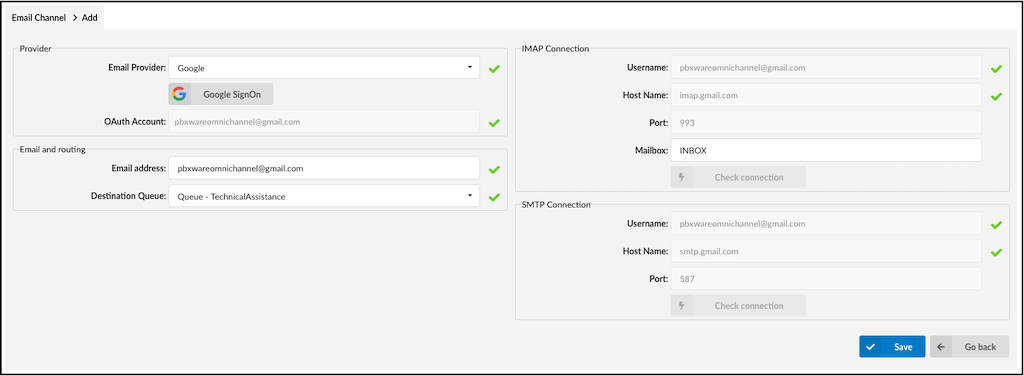
Task: Click the Google SignOn button
Action: (x=221, y=94)
